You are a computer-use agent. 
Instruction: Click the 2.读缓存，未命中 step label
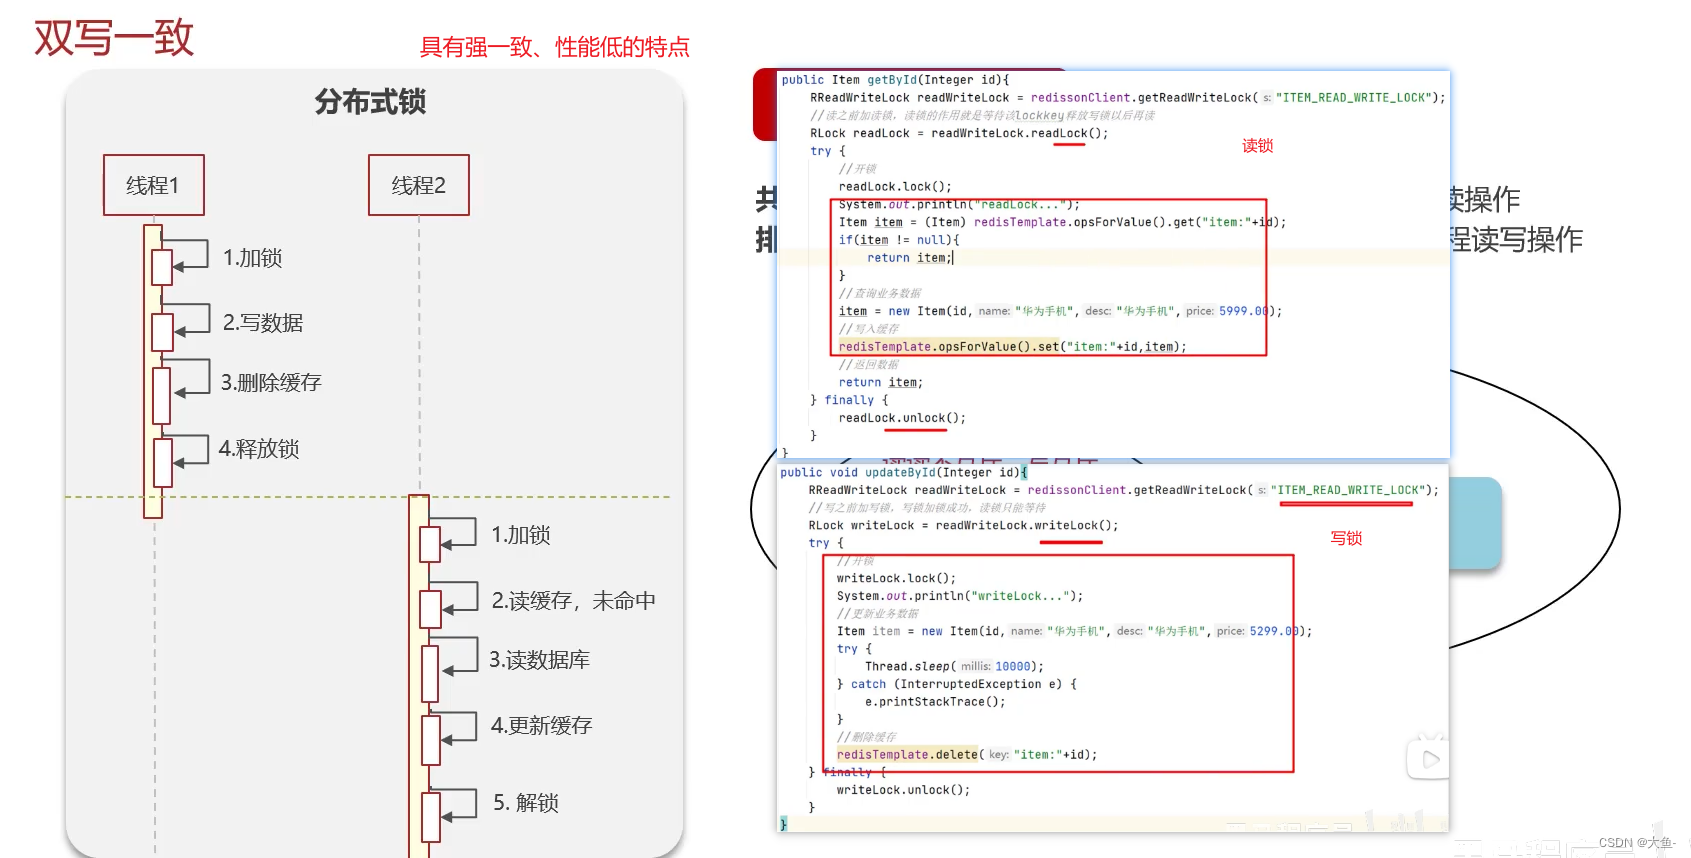pos(574,601)
